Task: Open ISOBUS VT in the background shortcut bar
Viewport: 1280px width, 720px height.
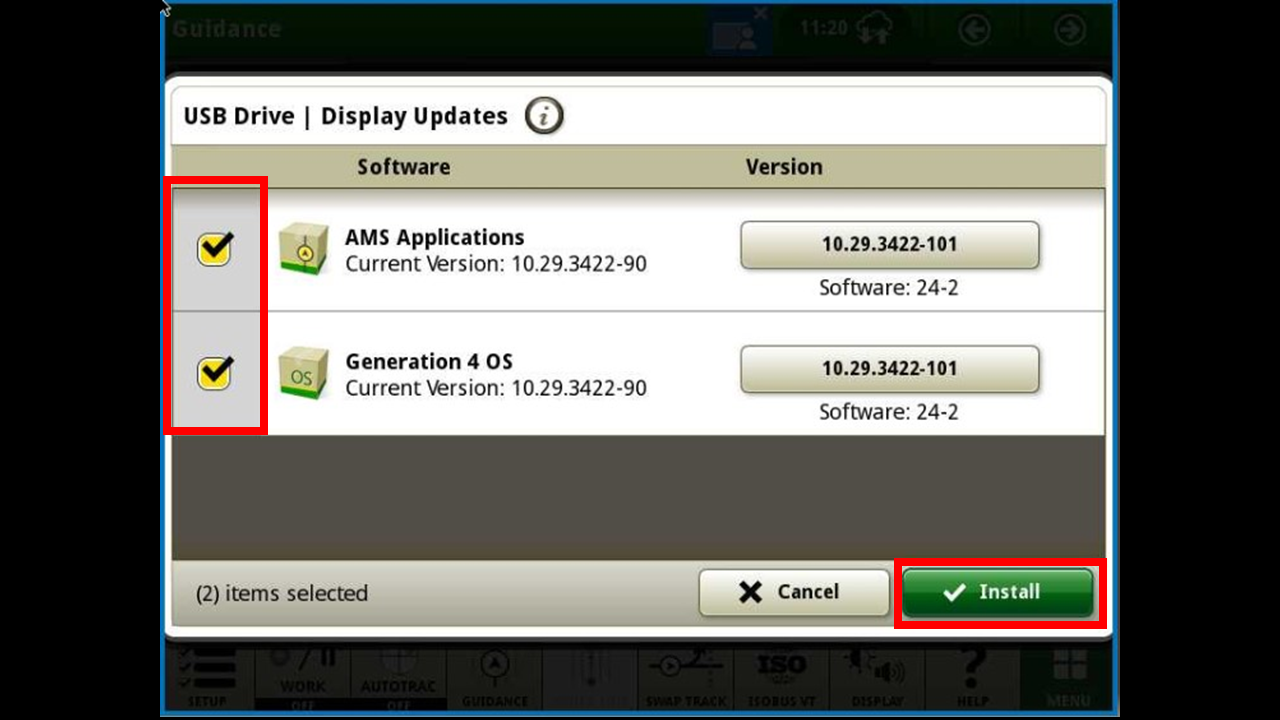Action: click(781, 680)
